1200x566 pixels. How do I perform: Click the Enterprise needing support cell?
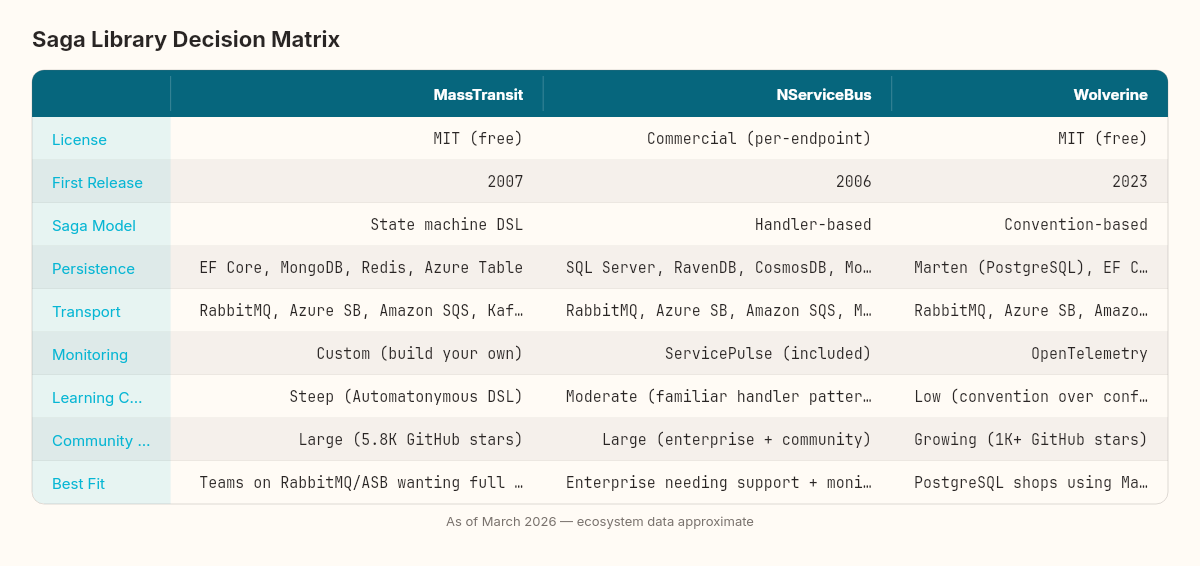[x=719, y=483]
